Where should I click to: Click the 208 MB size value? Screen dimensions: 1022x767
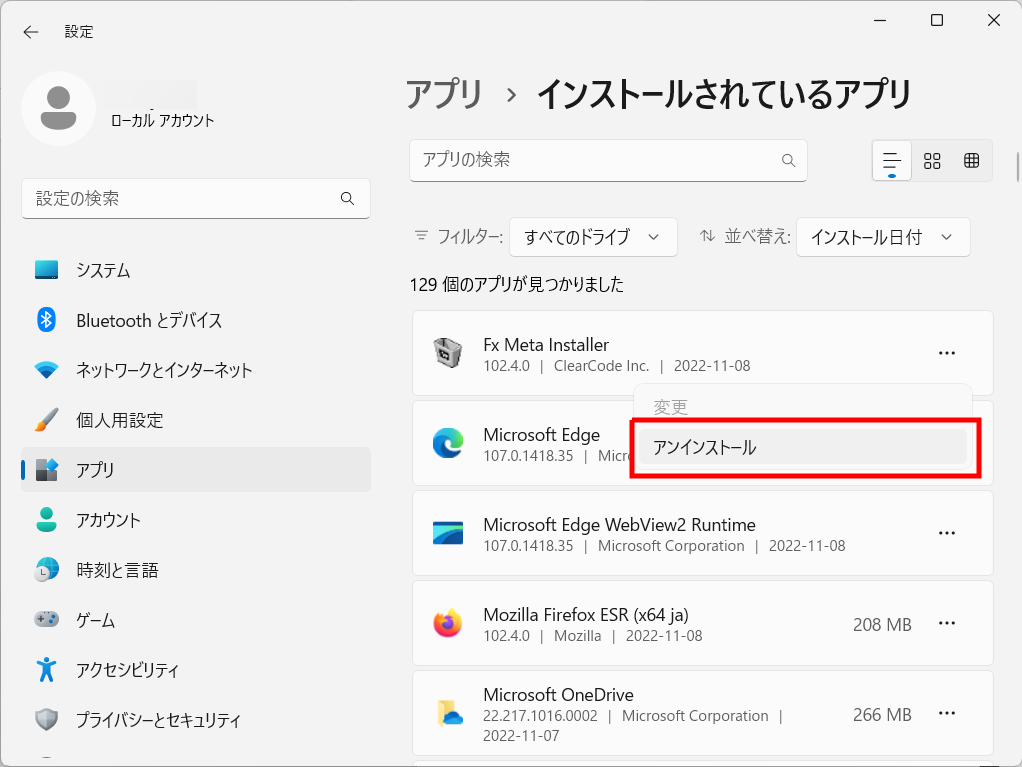click(882, 624)
